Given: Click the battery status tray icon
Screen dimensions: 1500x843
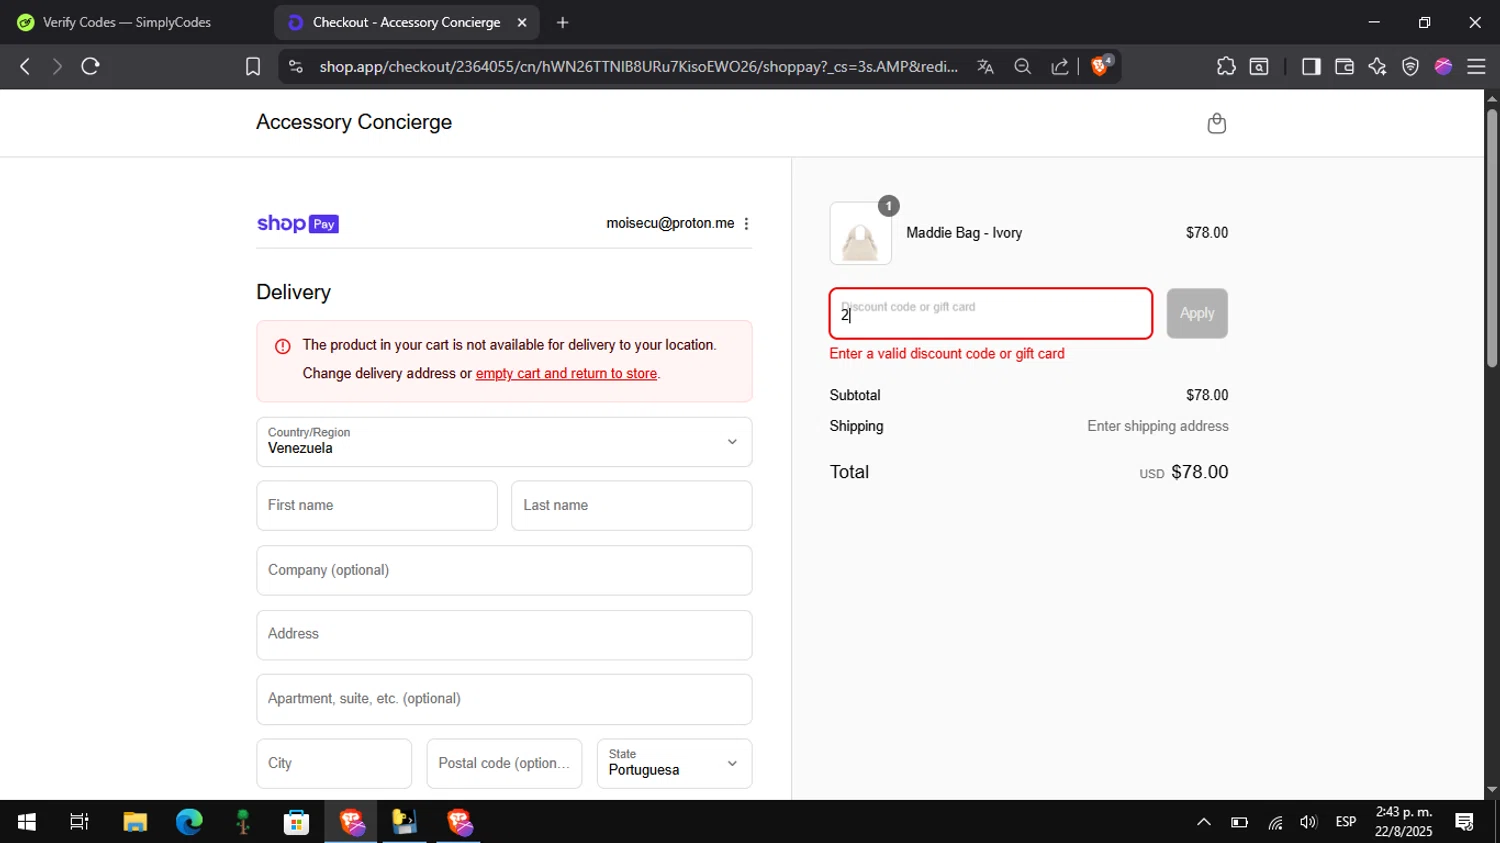Looking at the screenshot, I should click(1240, 822).
